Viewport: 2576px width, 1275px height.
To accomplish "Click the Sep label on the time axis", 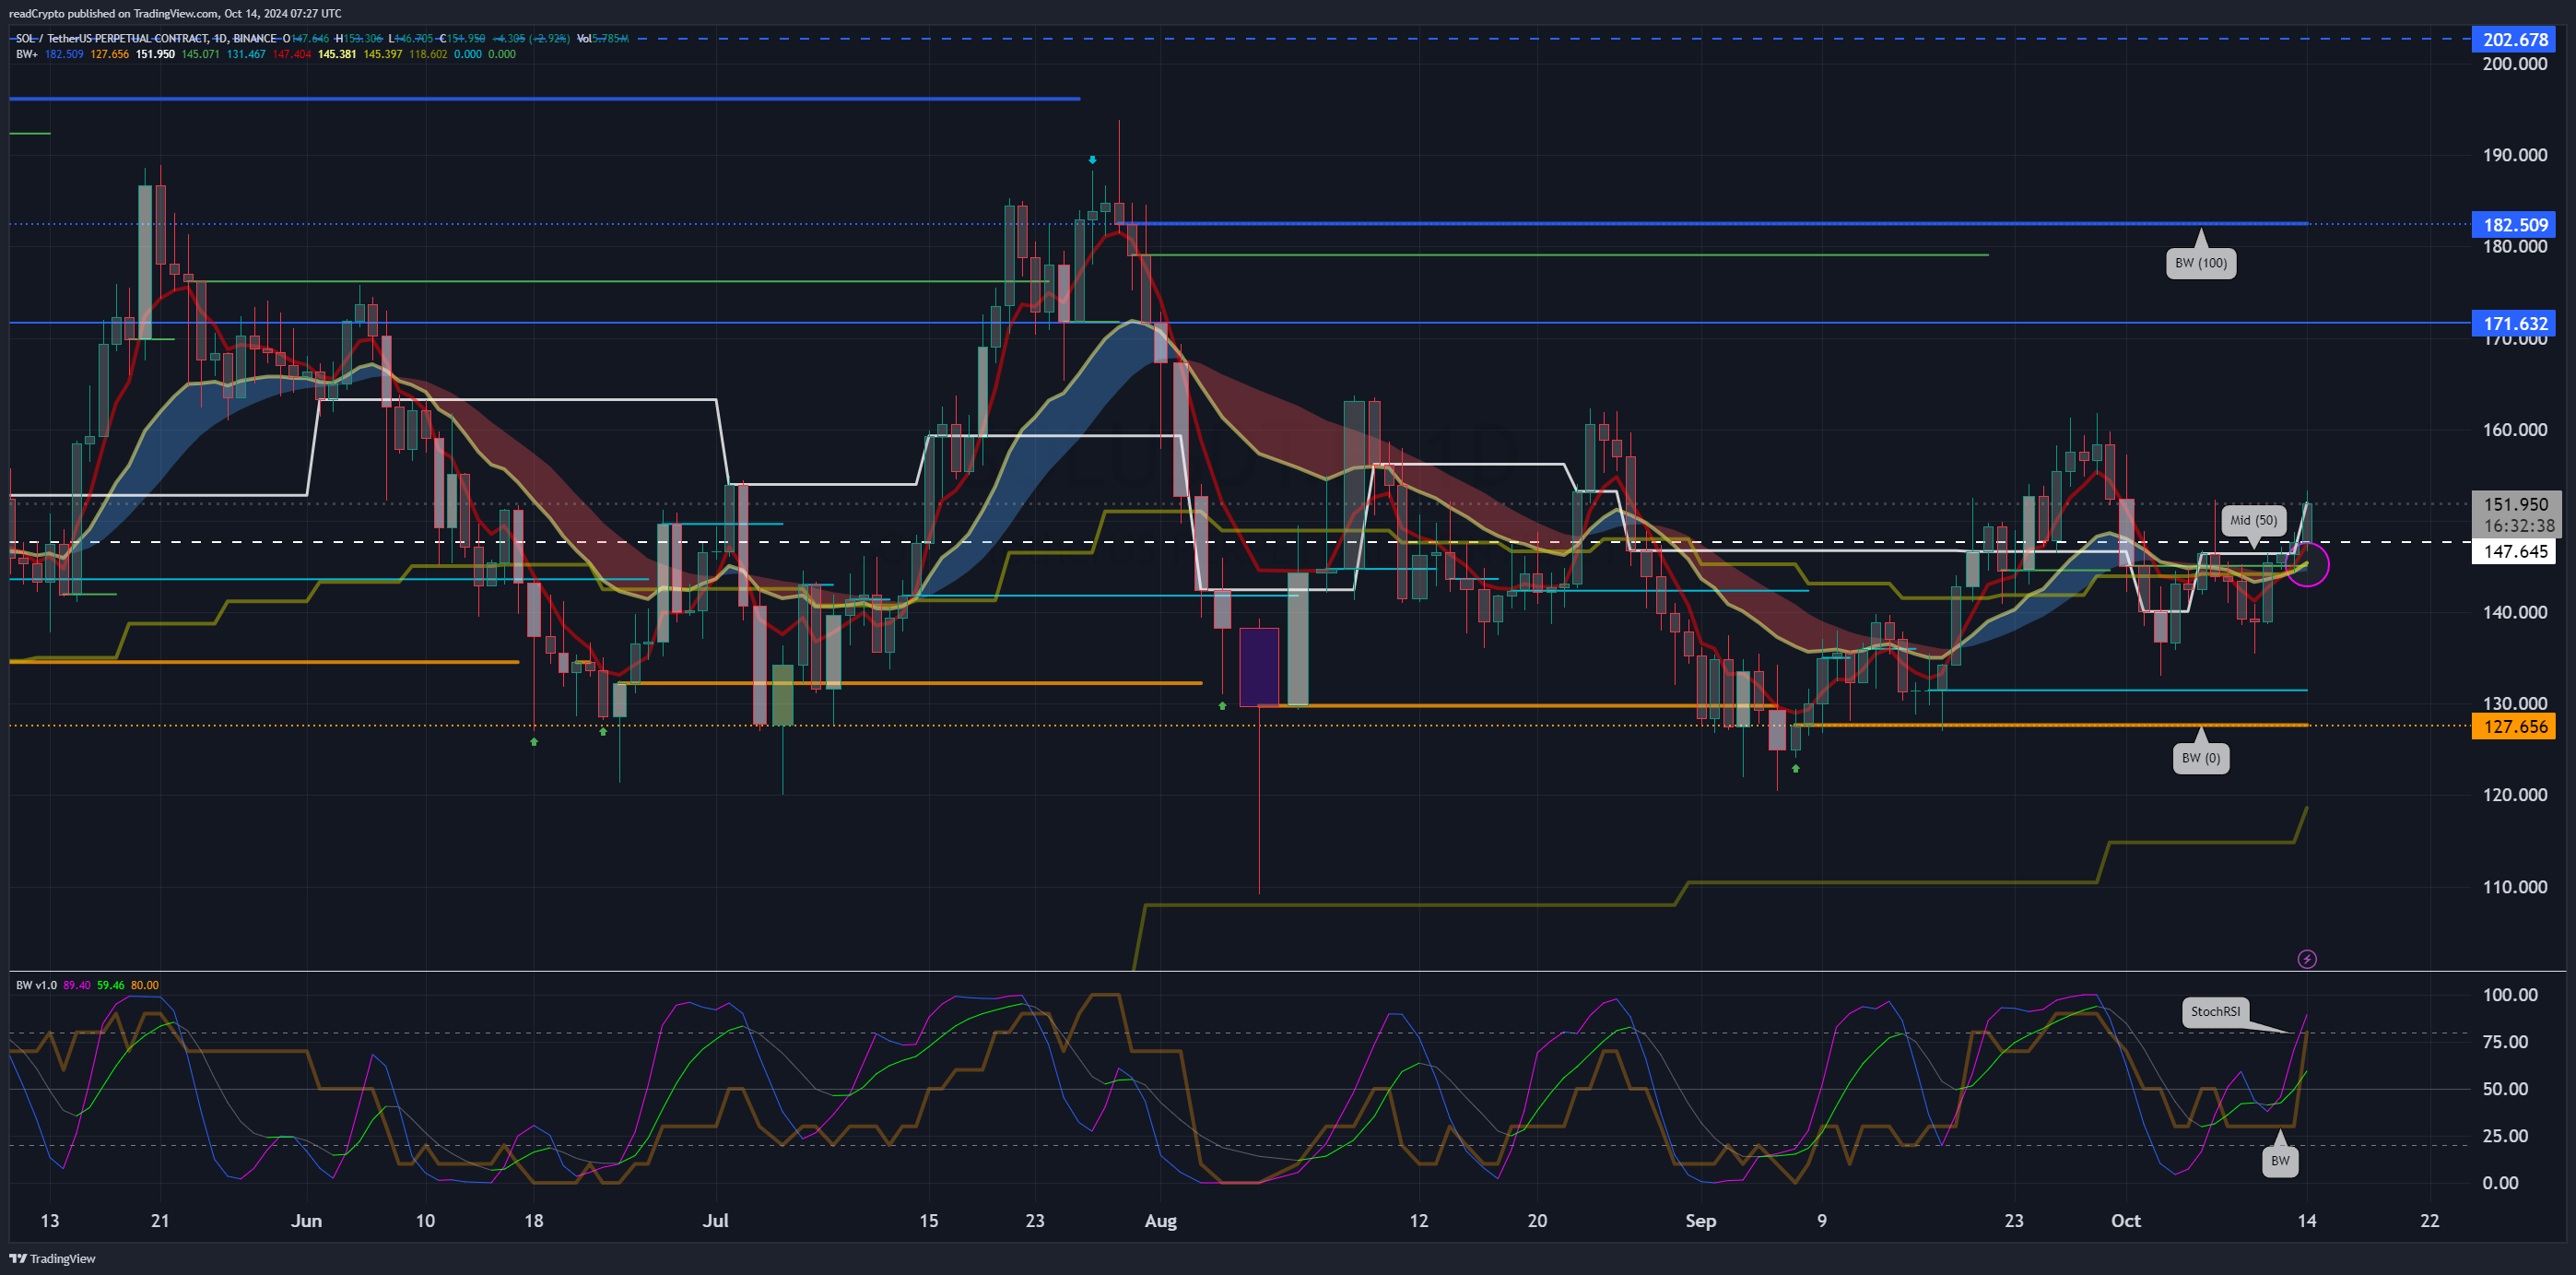I will [1701, 1220].
